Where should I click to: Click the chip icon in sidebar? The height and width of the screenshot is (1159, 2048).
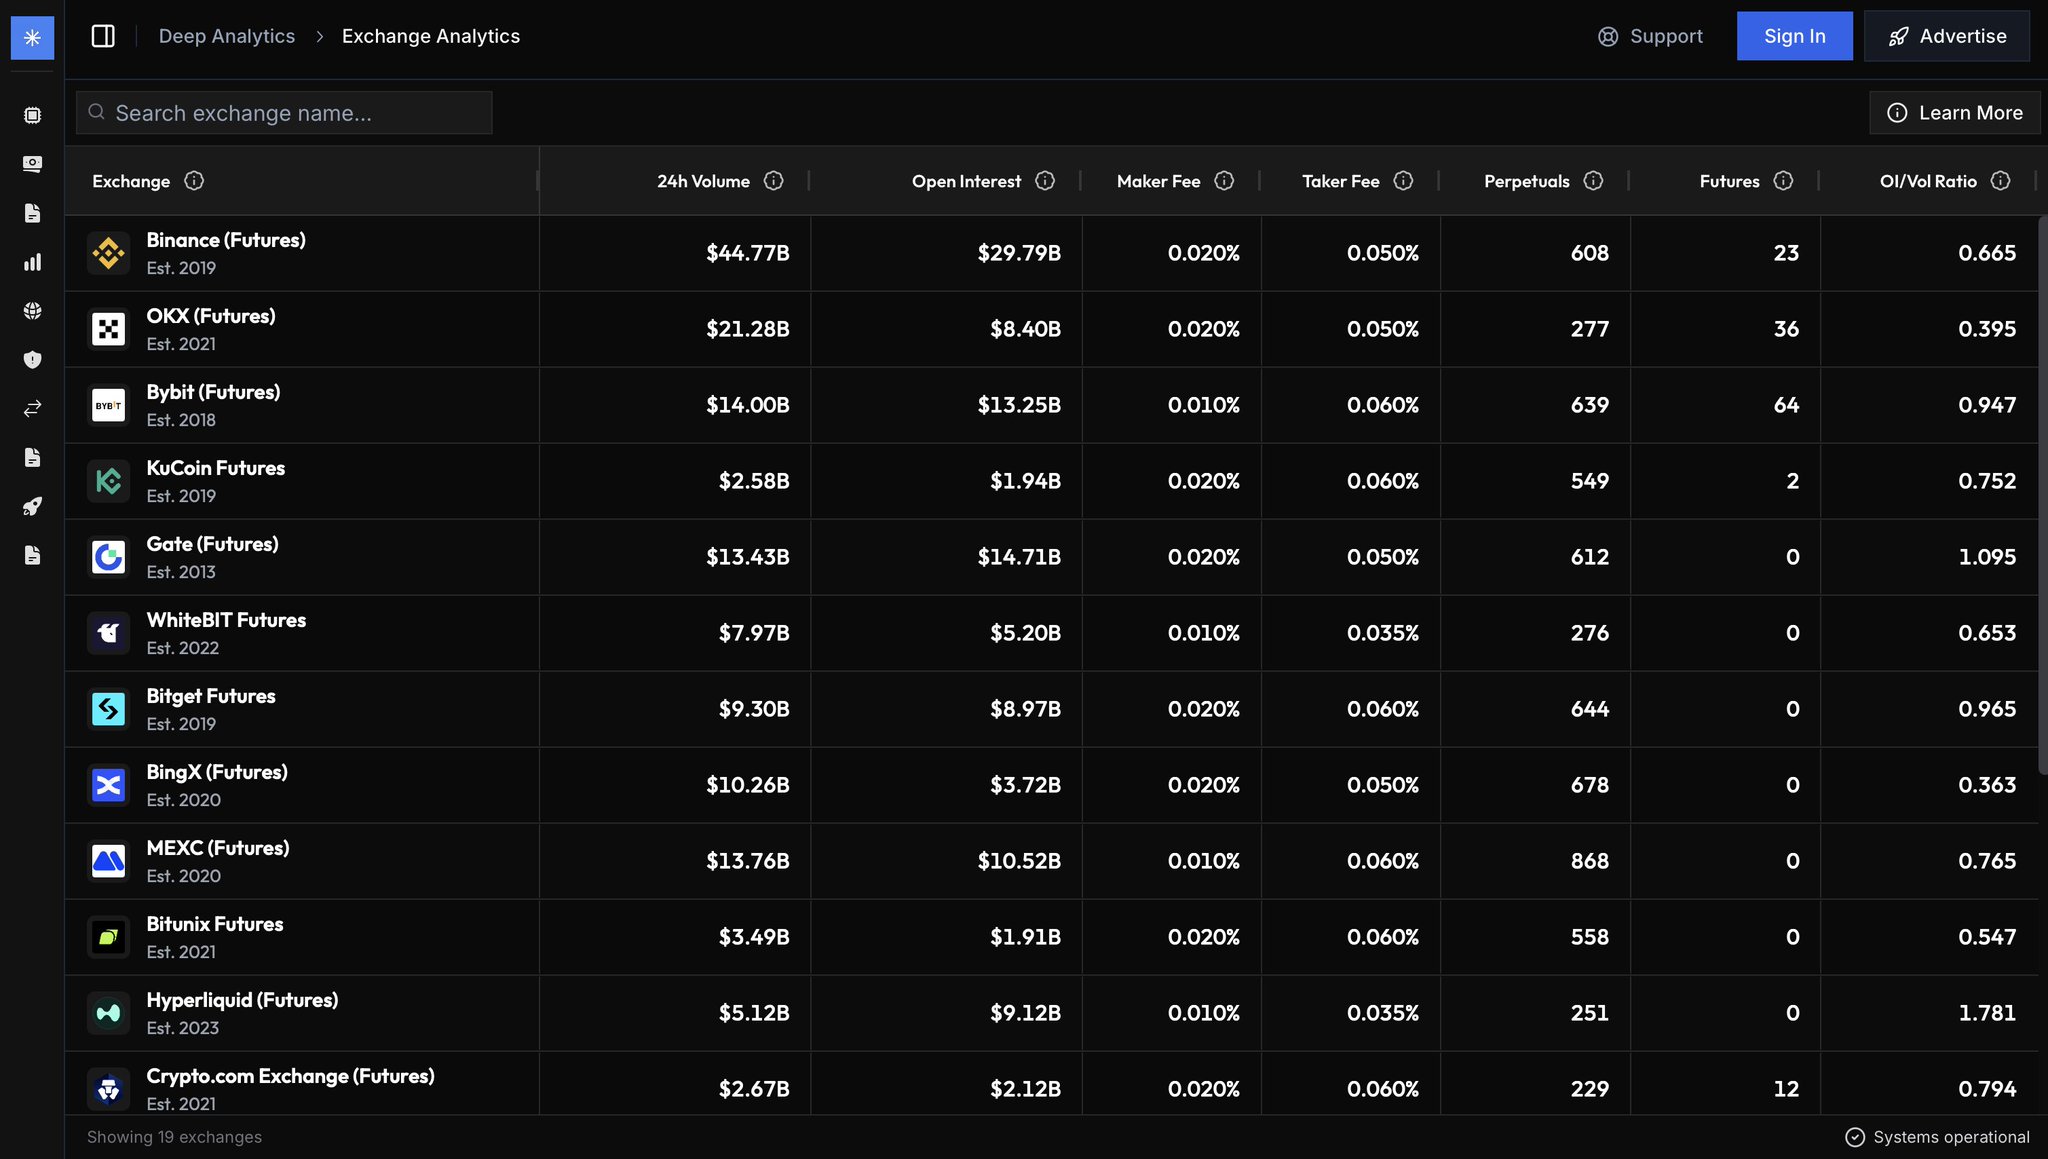point(32,115)
